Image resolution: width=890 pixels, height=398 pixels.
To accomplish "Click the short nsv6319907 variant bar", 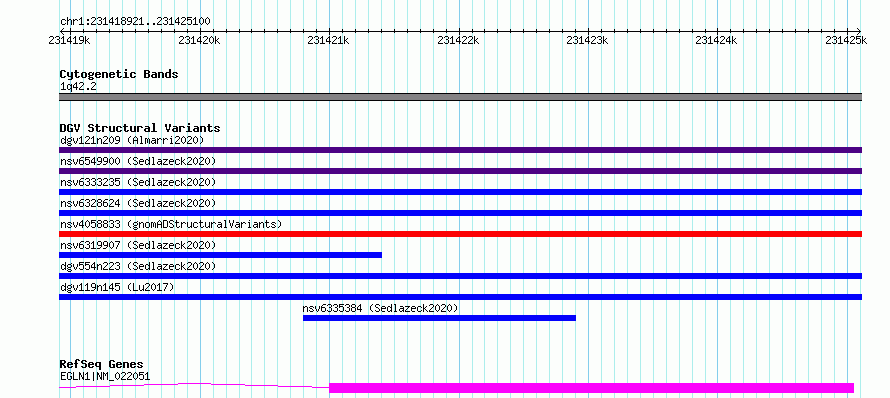I will [x=220, y=255].
